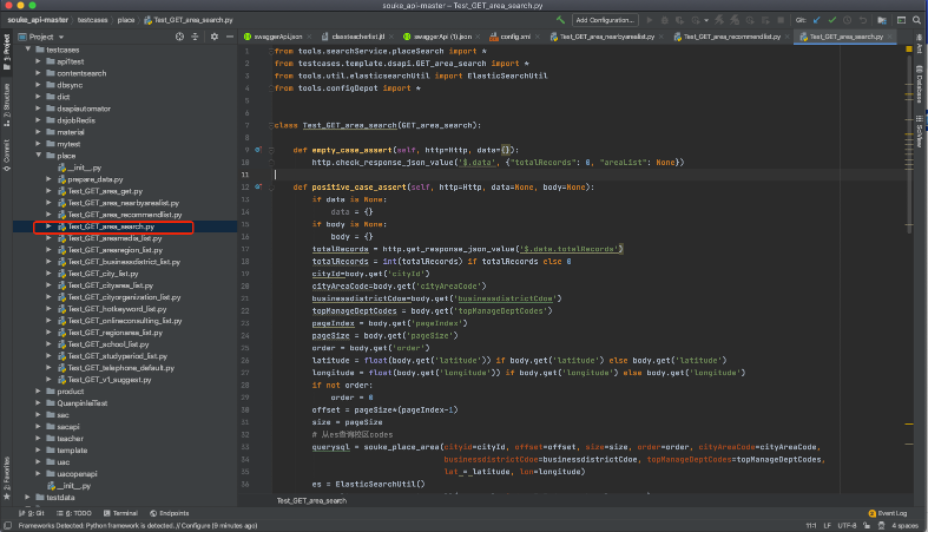Screen dimensions: 929x533
Task: Click the Build project hammer icon
Action: coord(560,20)
